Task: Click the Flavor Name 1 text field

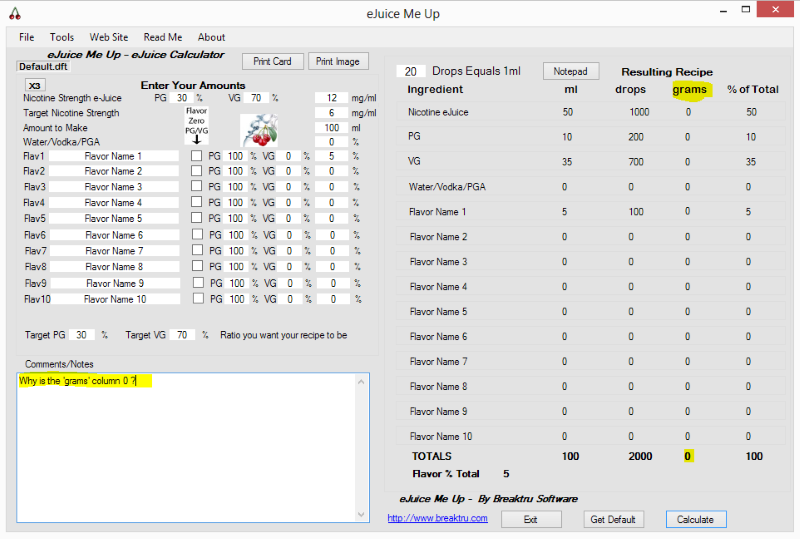Action: pyautogui.click(x=113, y=156)
